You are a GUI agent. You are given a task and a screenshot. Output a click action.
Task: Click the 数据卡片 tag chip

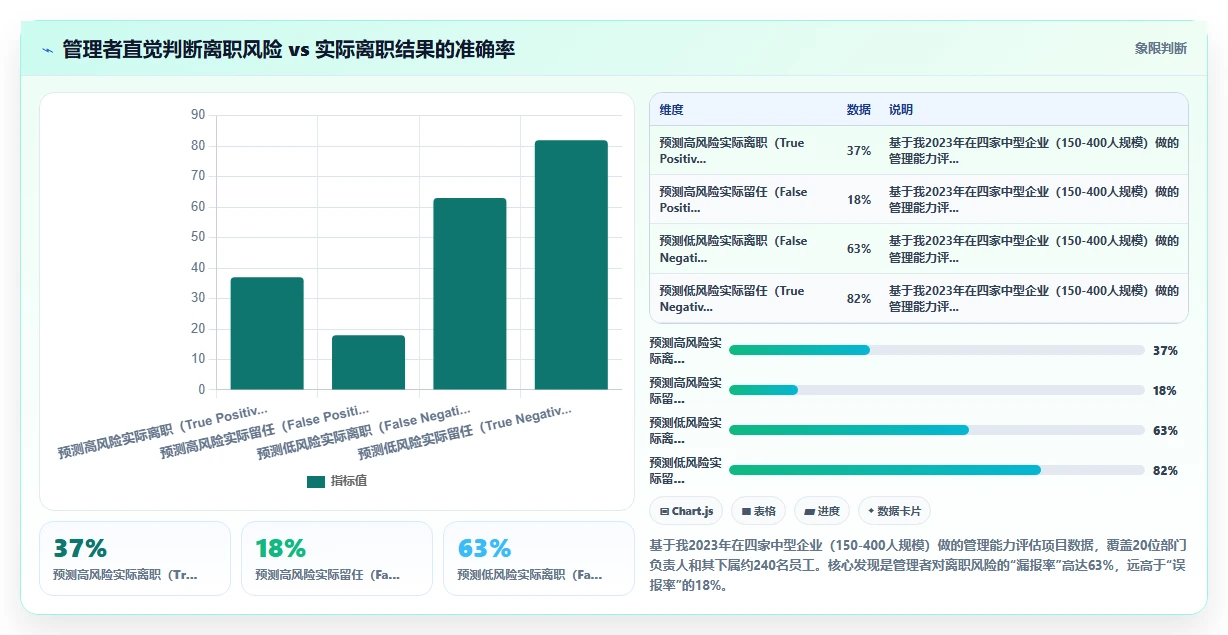point(894,511)
